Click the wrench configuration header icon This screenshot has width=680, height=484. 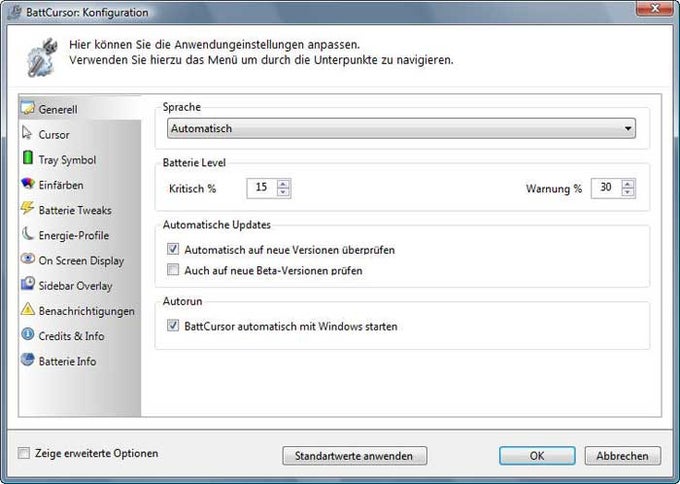click(42, 58)
